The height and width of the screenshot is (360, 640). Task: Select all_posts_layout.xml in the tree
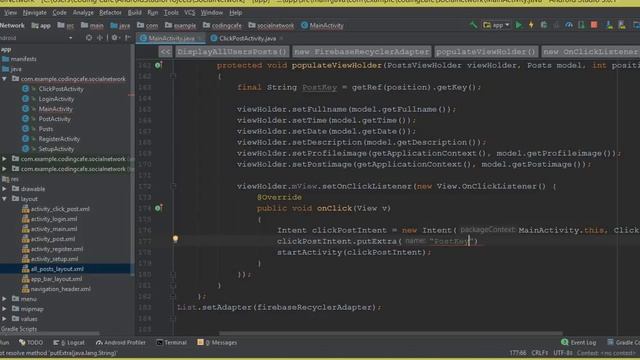[x=57, y=269]
